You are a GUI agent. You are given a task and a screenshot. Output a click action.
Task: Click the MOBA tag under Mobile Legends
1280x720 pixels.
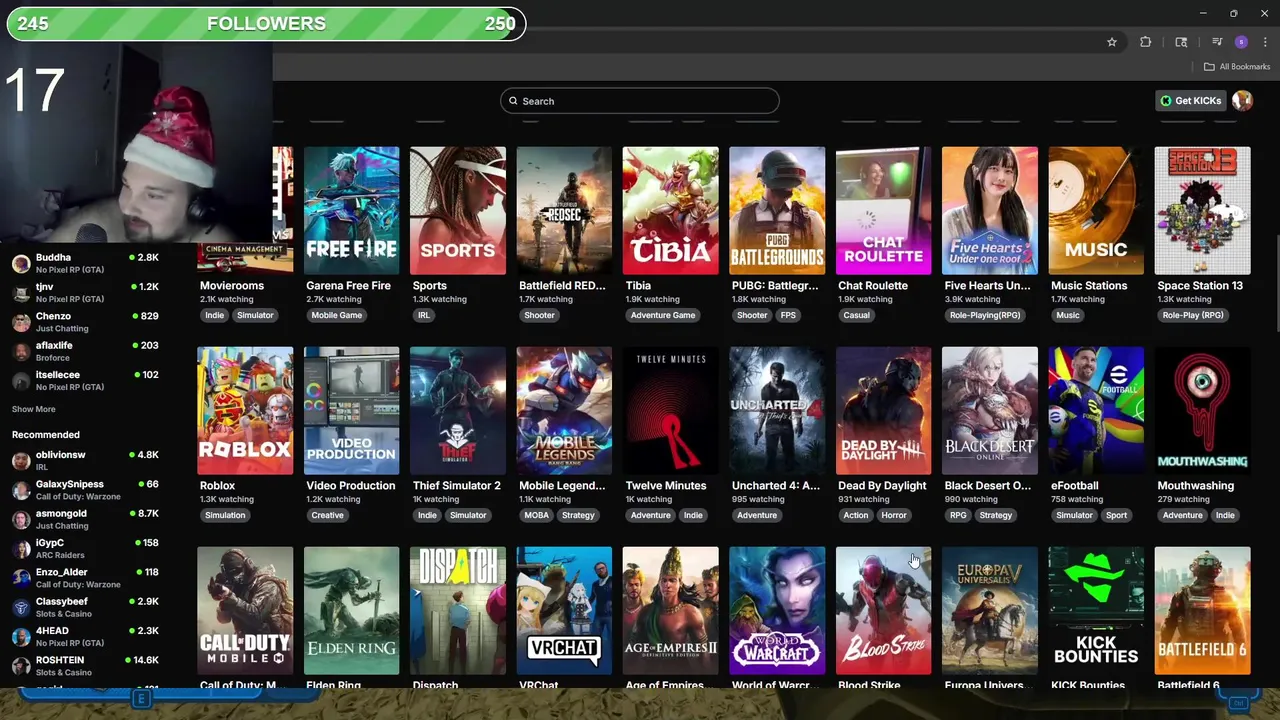(x=536, y=515)
